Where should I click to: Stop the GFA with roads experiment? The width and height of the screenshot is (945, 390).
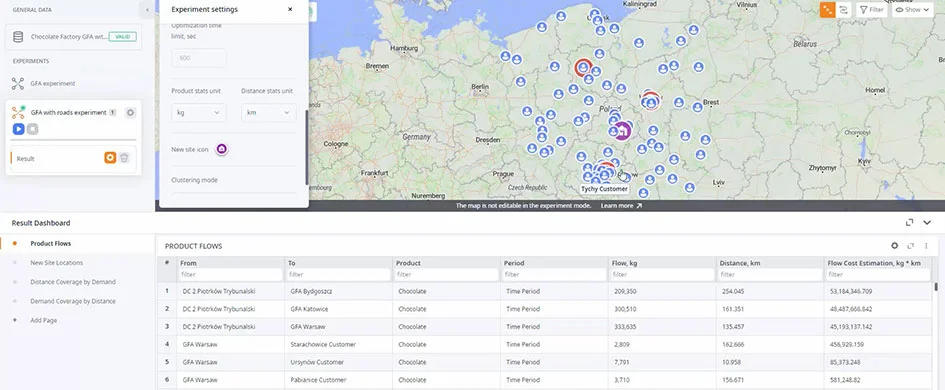(33, 129)
